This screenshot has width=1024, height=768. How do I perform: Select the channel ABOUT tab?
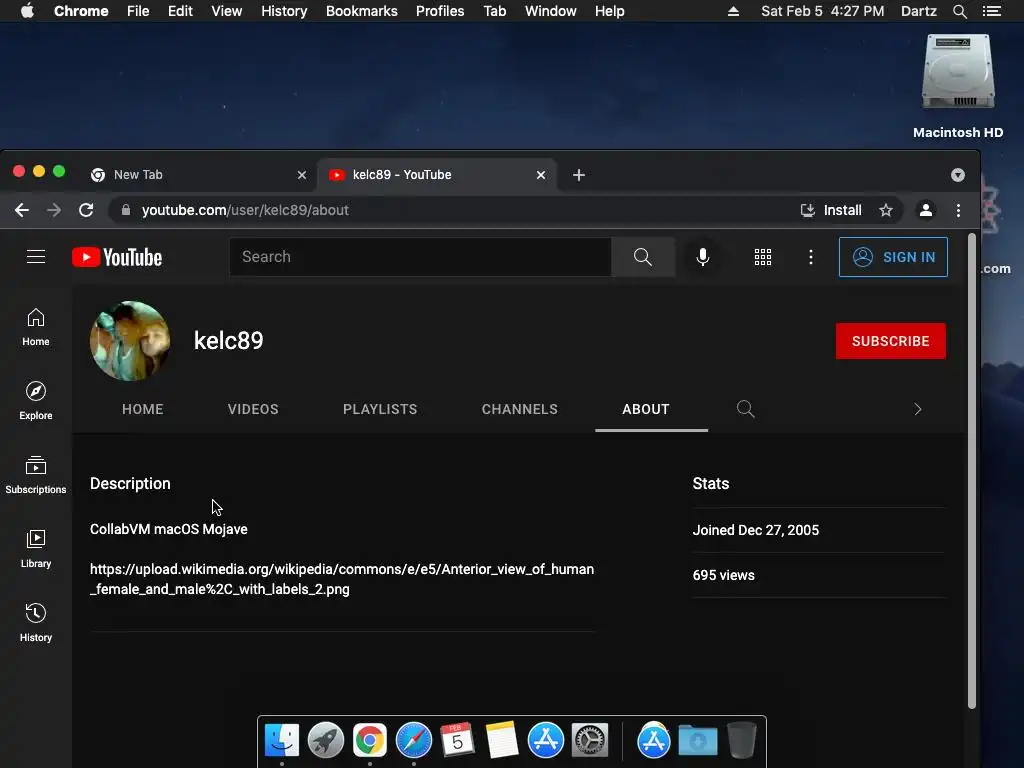(x=645, y=409)
